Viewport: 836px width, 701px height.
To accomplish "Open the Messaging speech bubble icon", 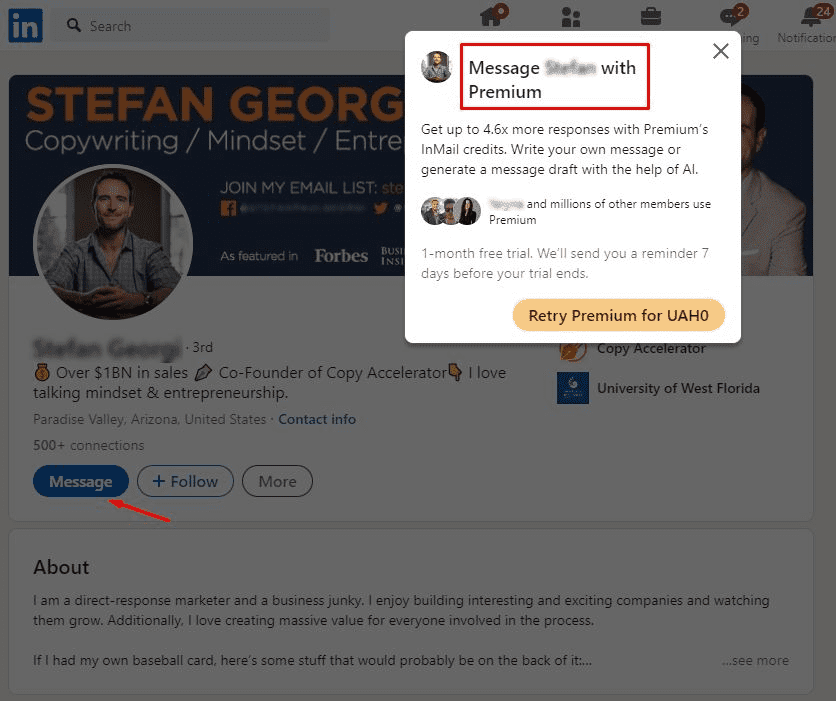I will [731, 17].
